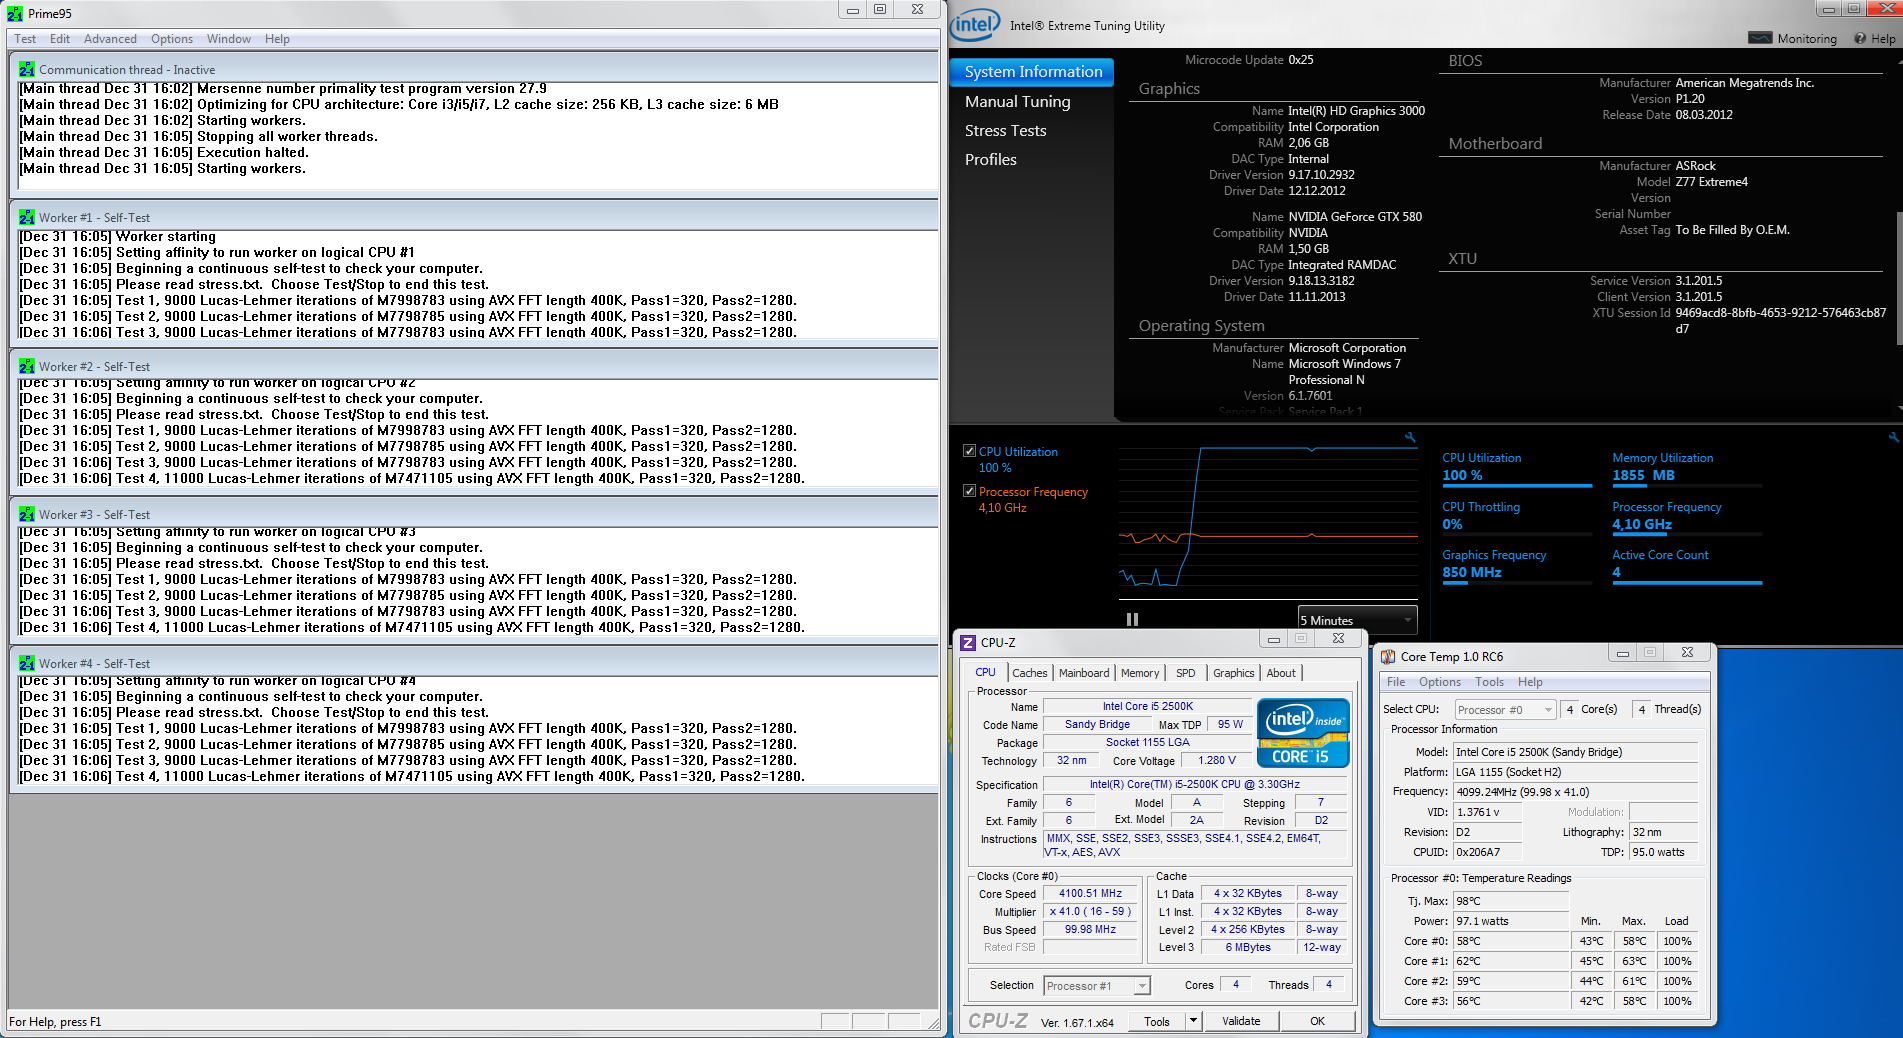Open graph settings via wrench icon above chart
Screen dimensions: 1903x1038
pyautogui.click(x=1410, y=437)
